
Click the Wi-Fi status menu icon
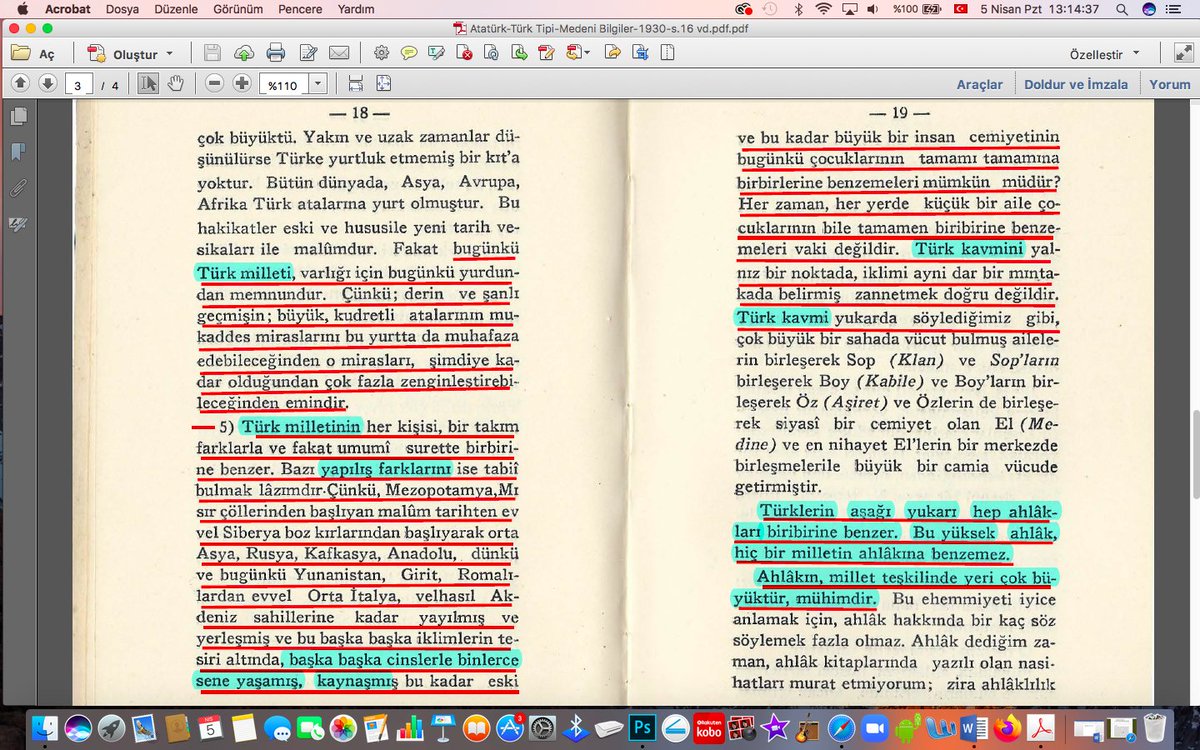(822, 9)
